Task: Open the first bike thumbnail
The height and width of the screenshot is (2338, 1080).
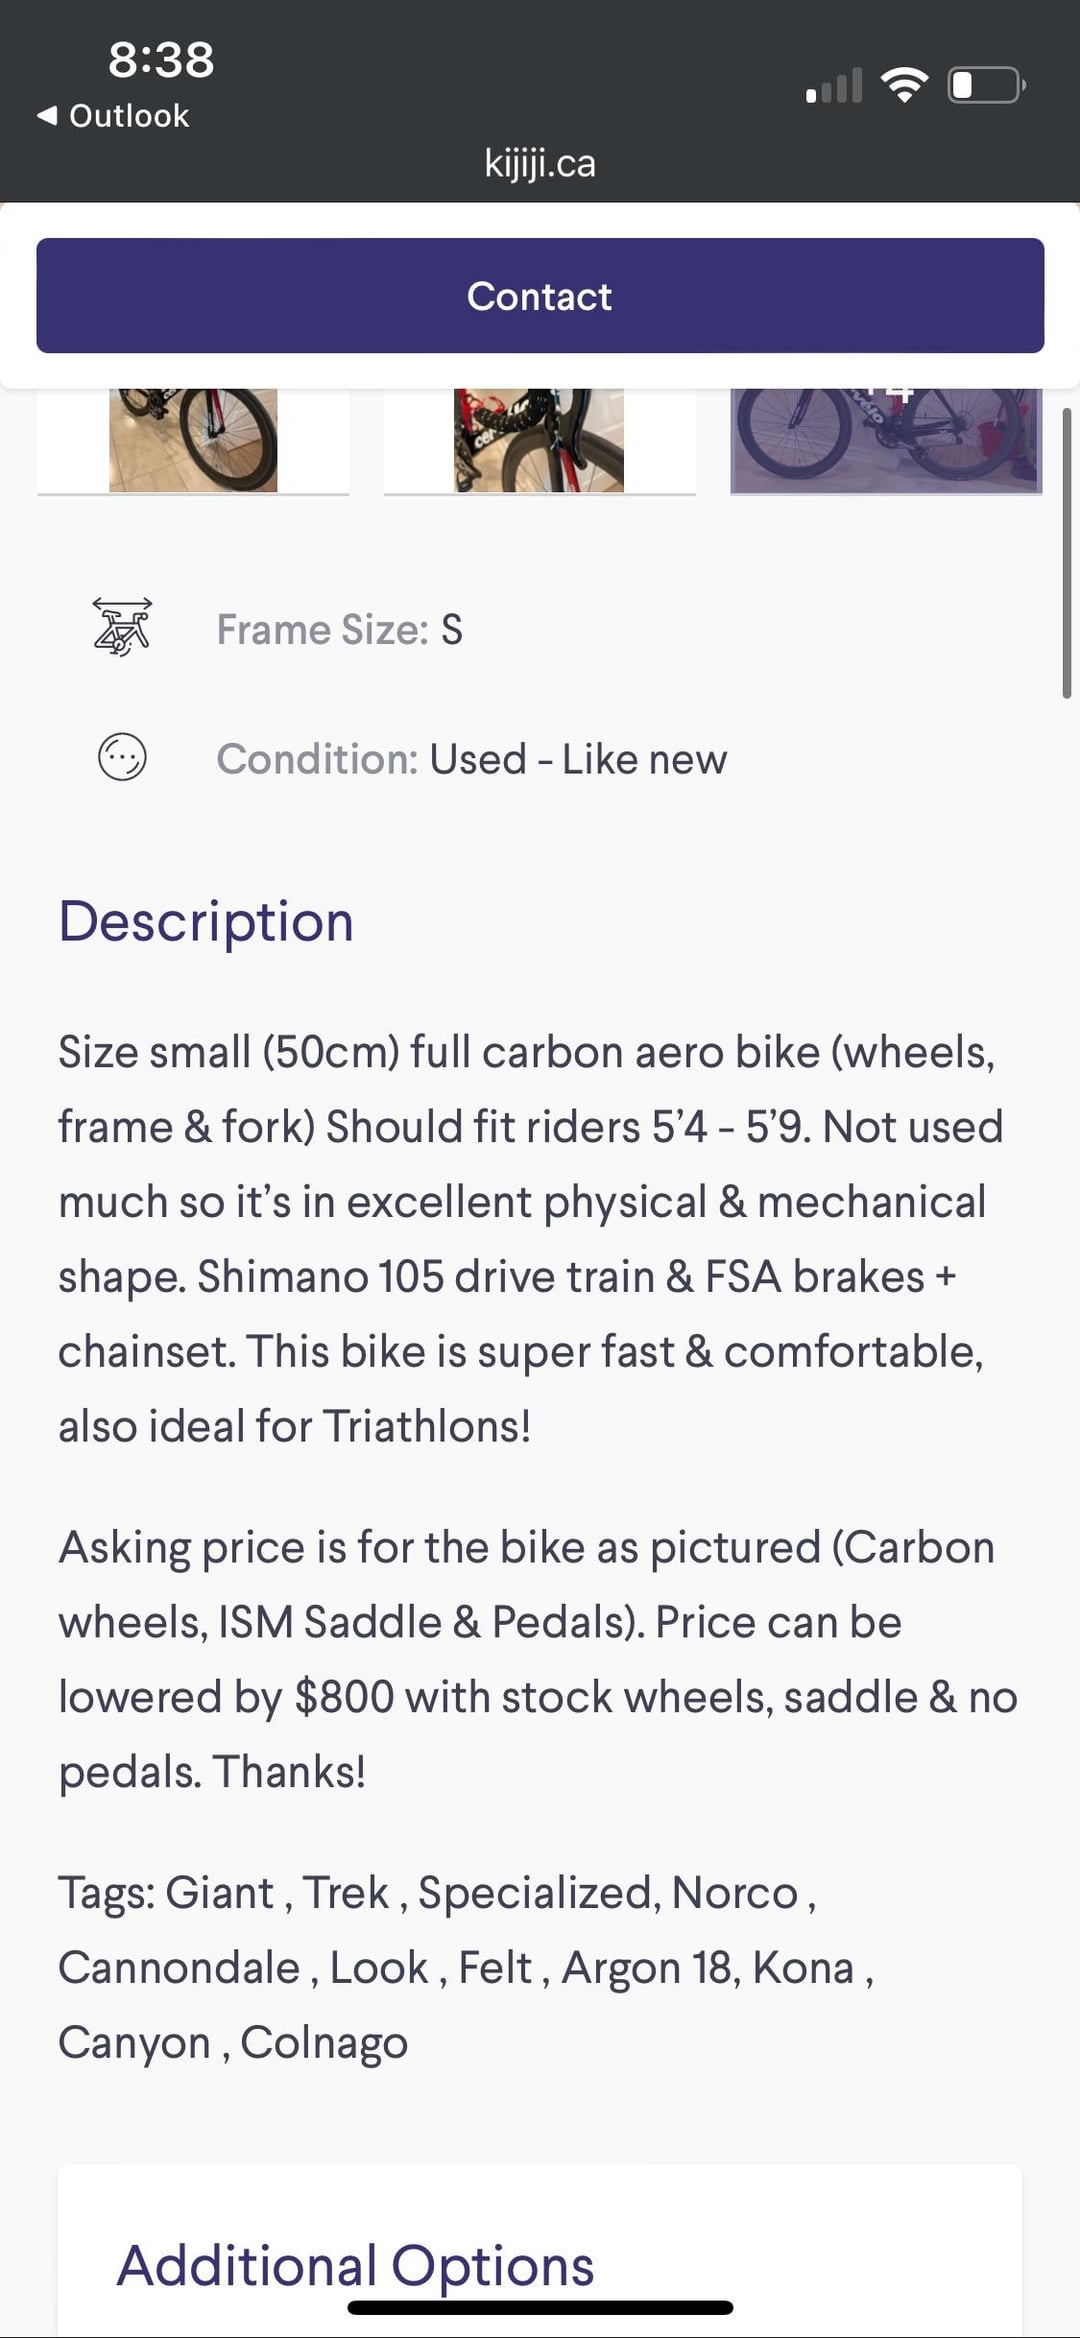Action: 193,440
